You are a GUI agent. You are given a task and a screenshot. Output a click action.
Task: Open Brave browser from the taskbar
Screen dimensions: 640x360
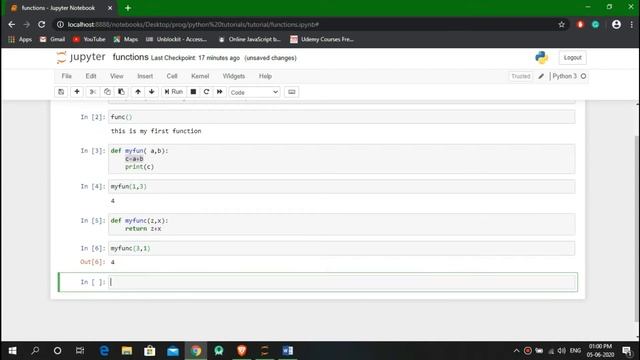242,351
